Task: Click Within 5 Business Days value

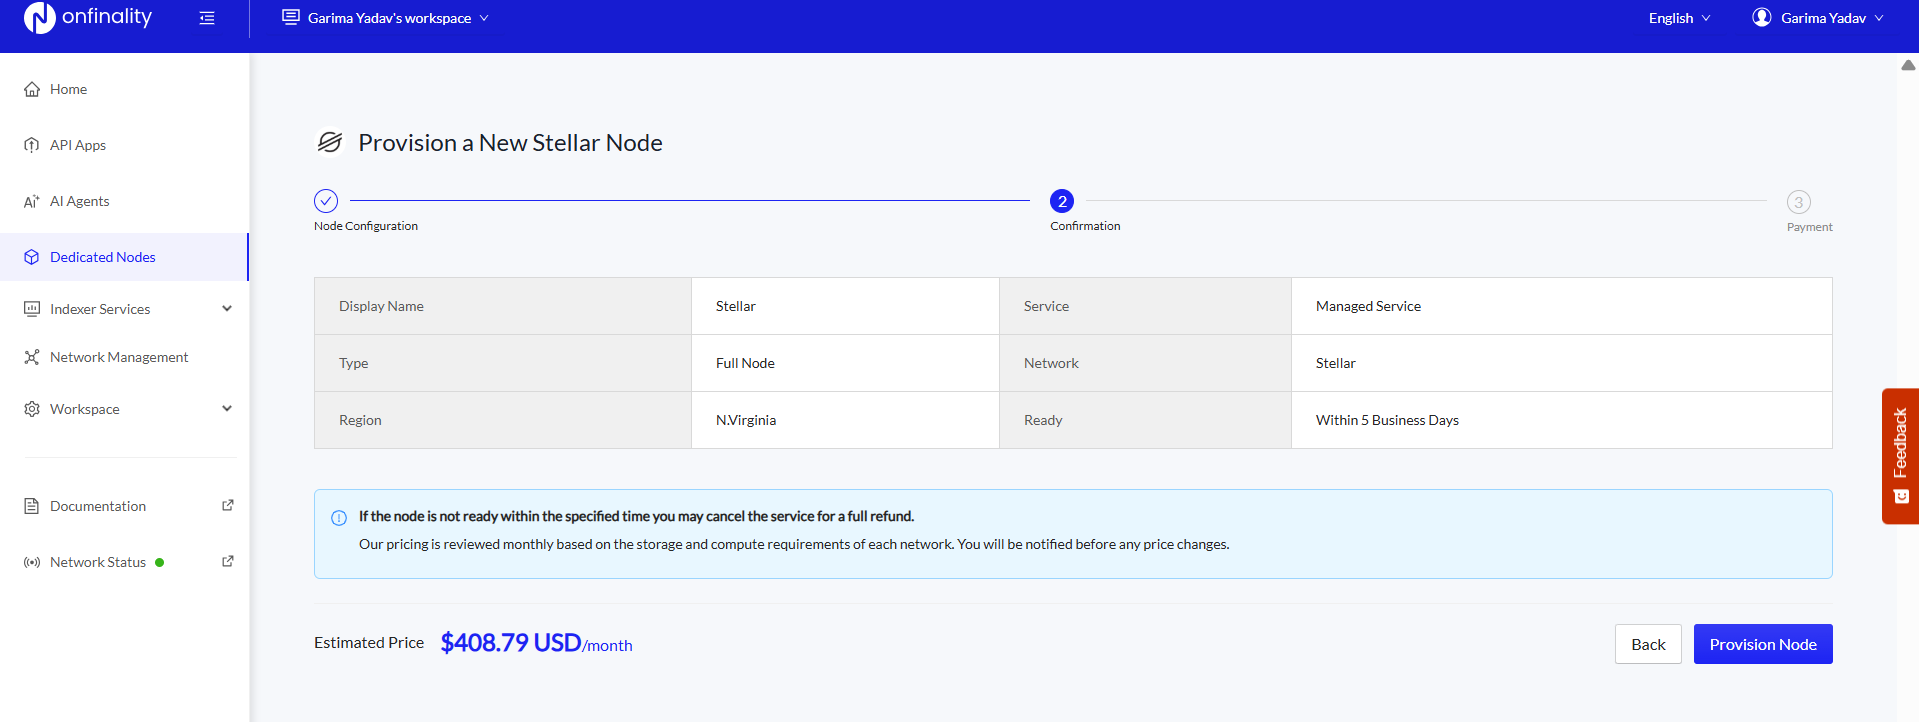Action: [x=1387, y=420]
